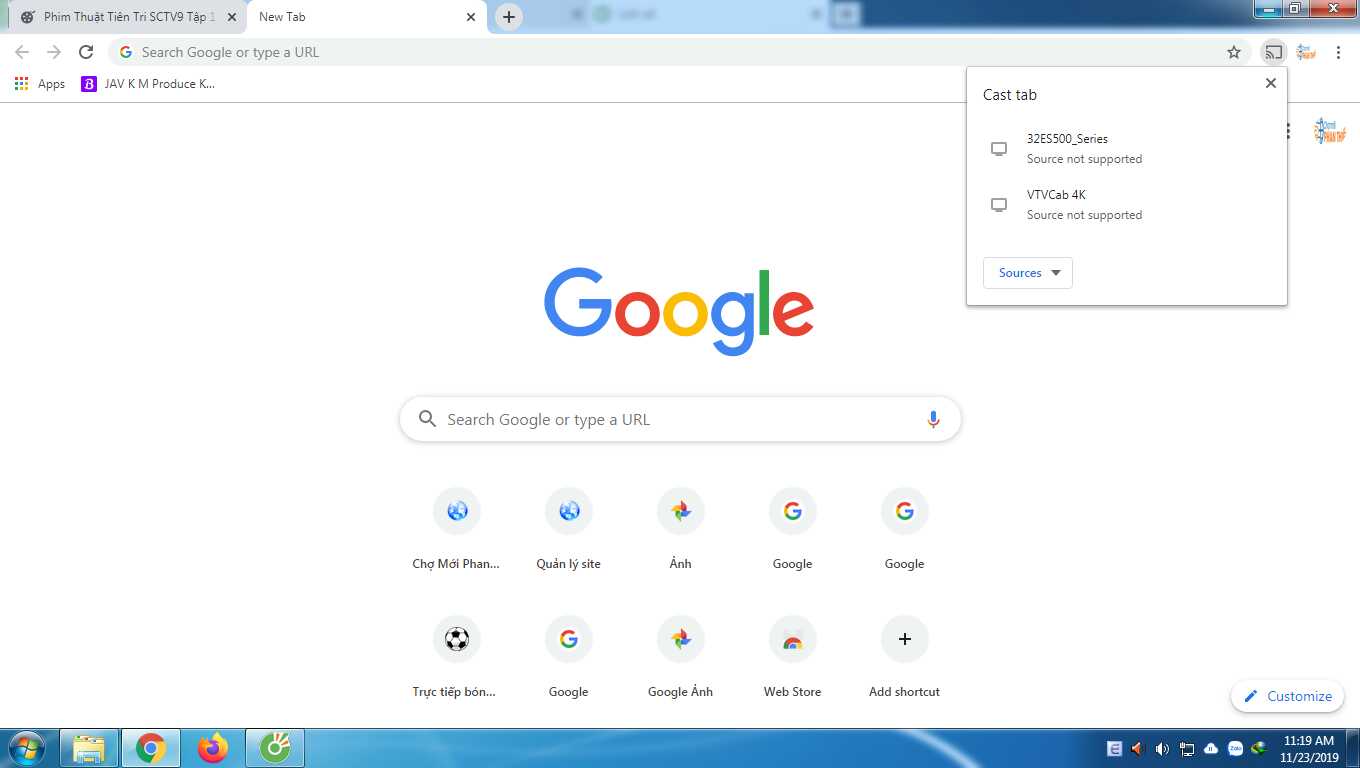Close the Cast tab popup

tap(1271, 83)
